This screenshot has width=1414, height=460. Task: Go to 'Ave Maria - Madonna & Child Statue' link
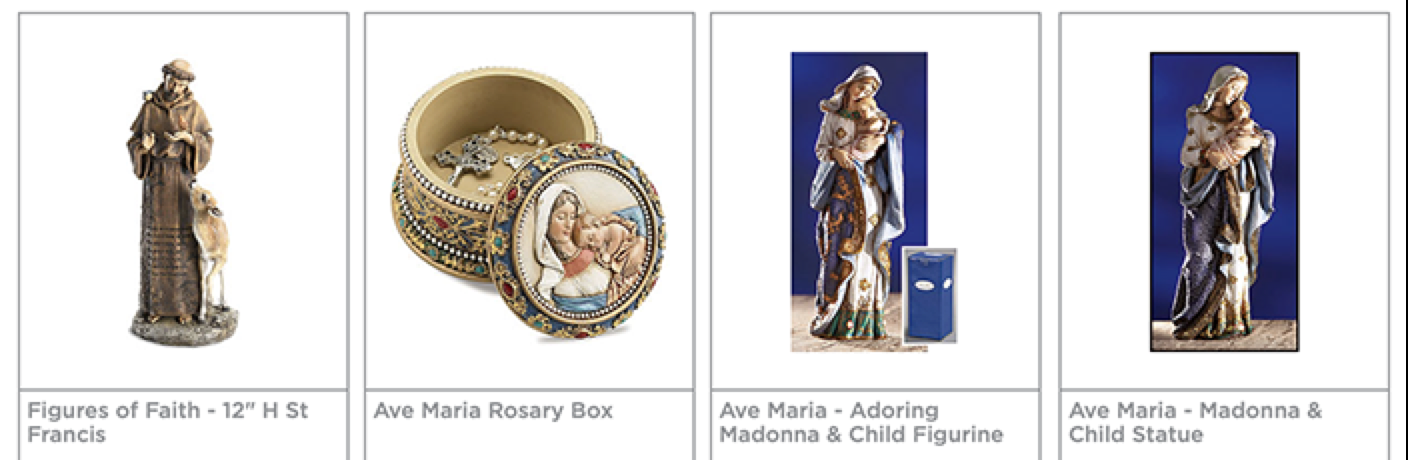1195,422
